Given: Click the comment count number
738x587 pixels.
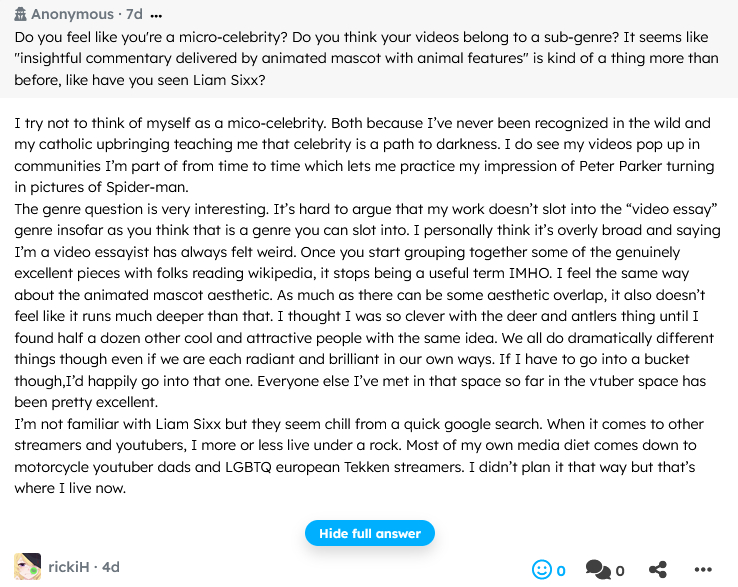Looking at the screenshot, I should pyautogui.click(x=620, y=571).
